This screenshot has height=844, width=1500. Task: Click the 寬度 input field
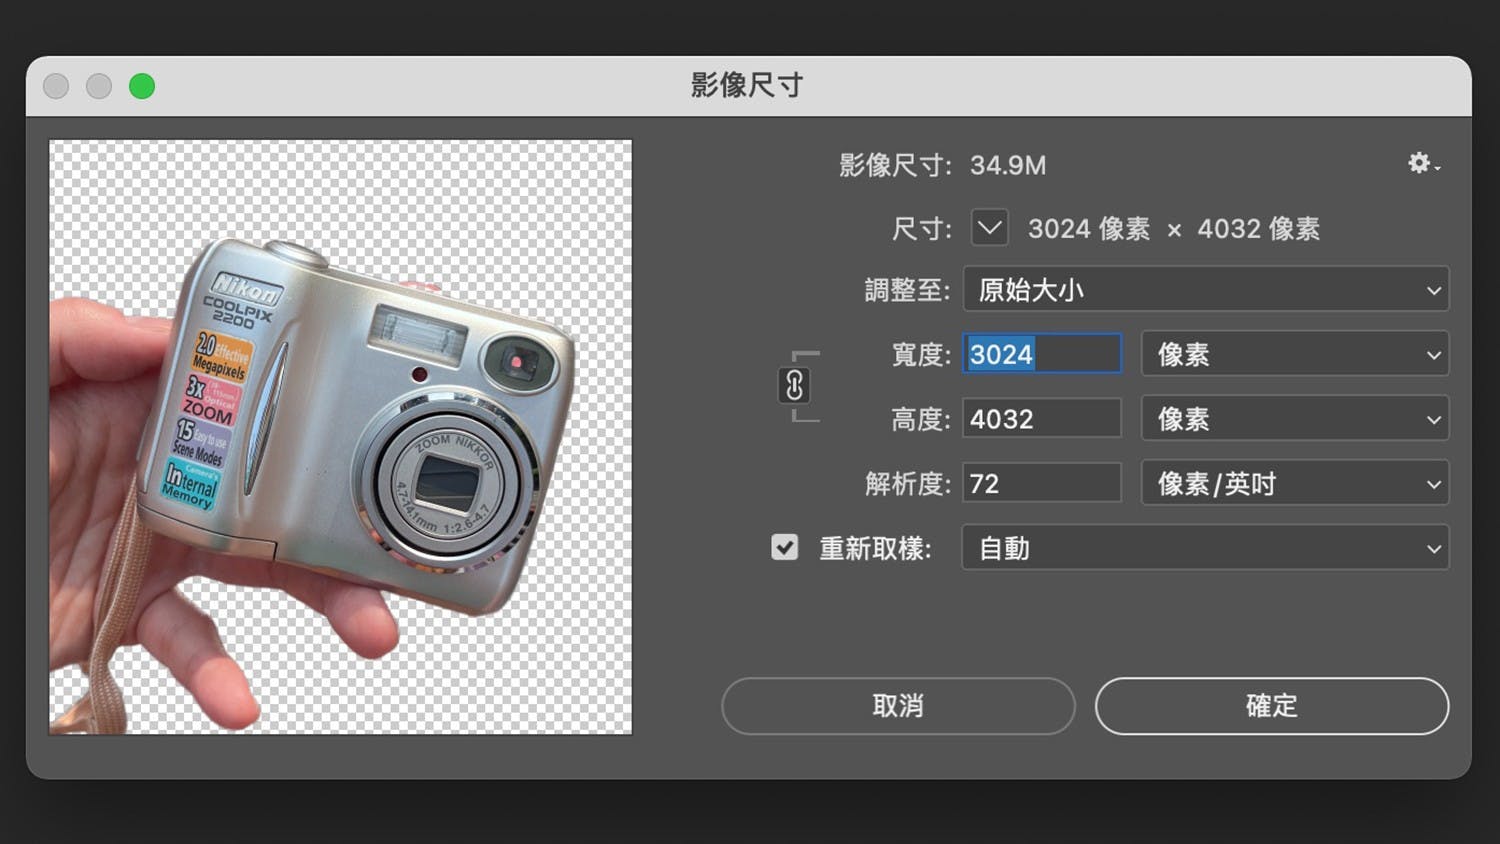1042,354
